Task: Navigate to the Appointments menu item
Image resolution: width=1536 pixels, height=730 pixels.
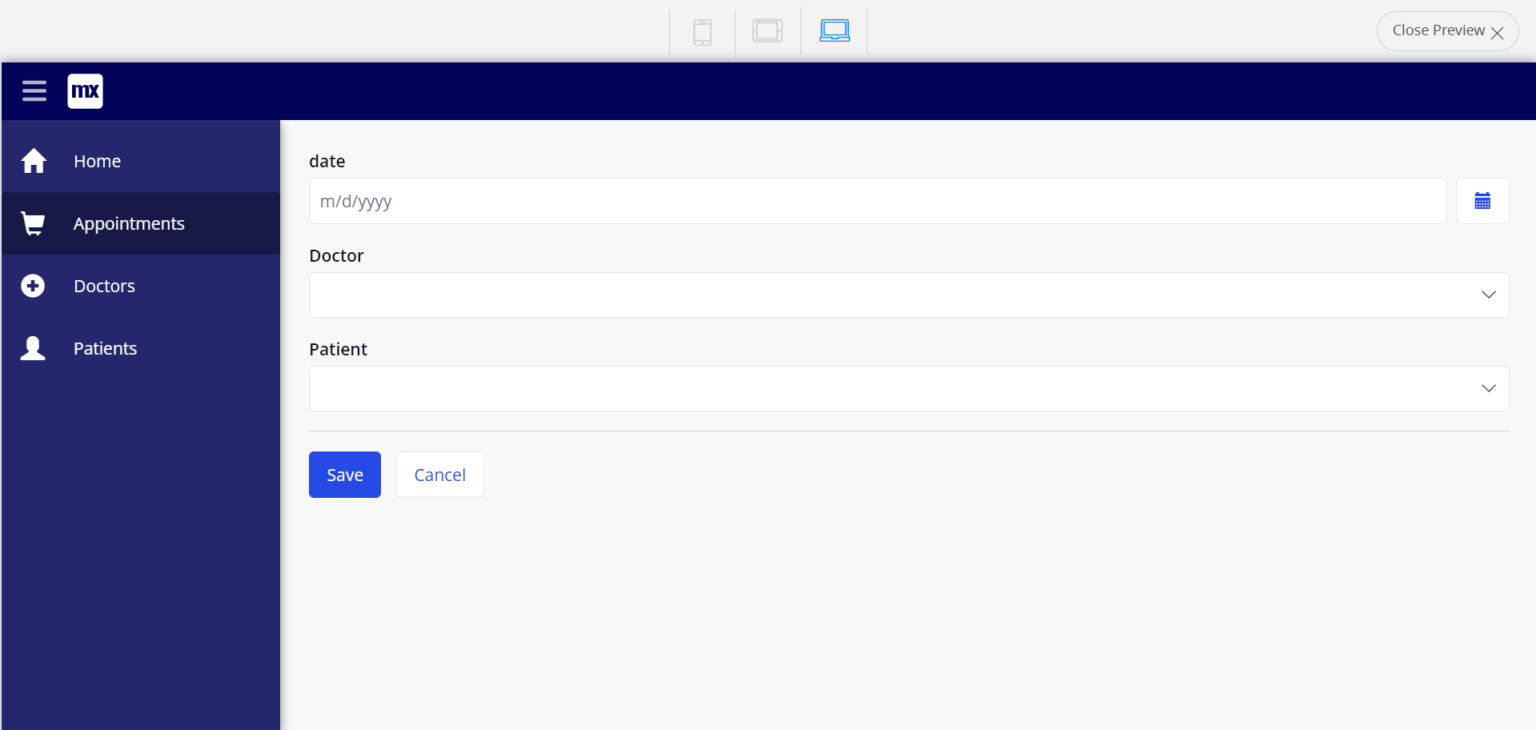Action: (129, 223)
